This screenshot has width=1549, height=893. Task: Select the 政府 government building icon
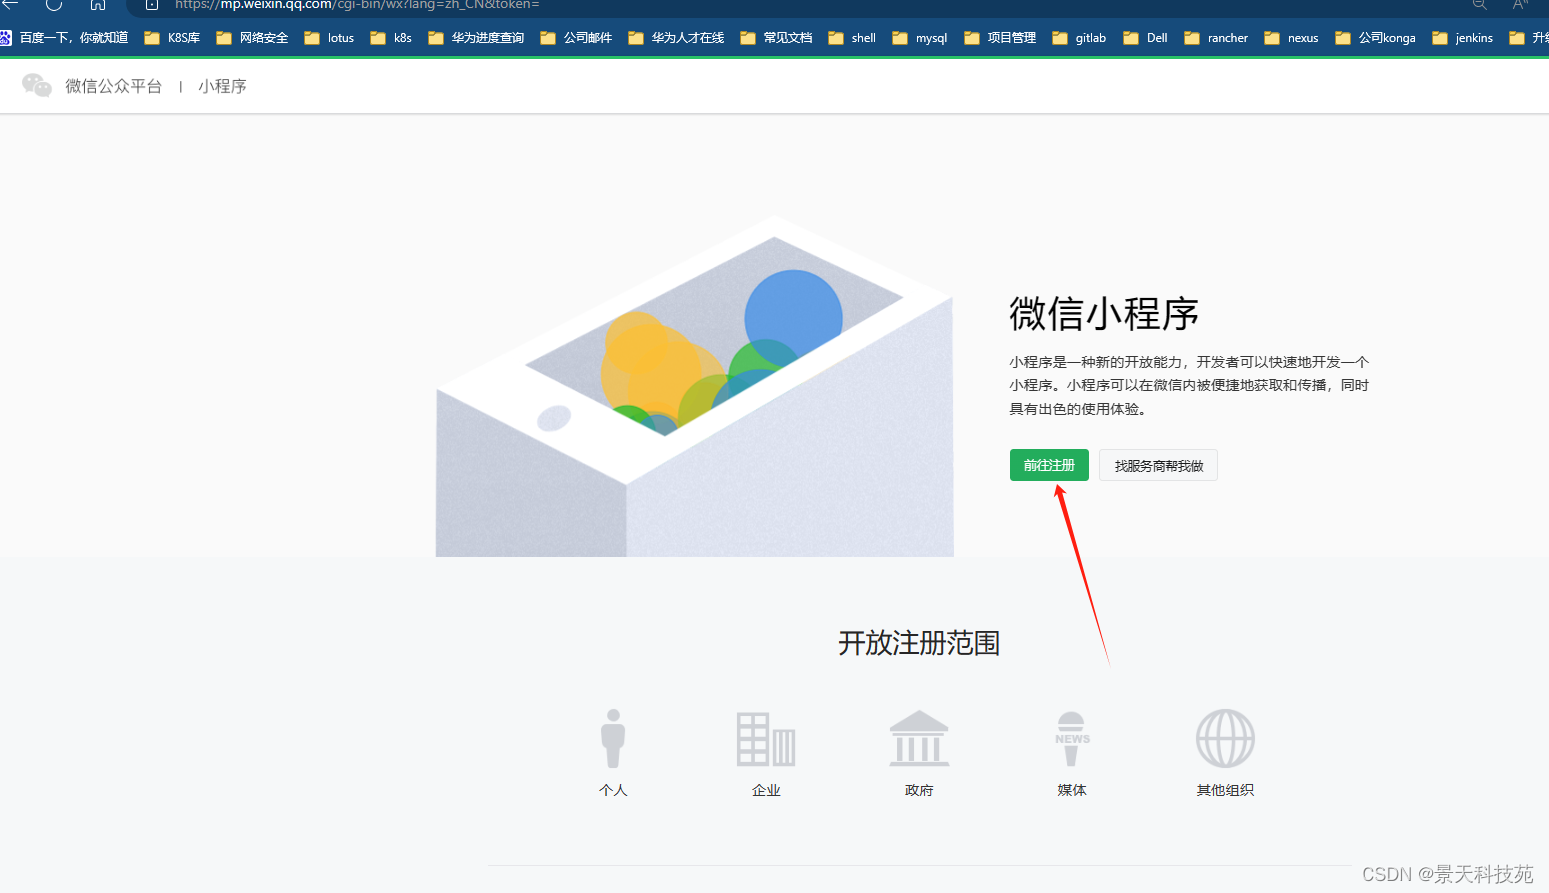[919, 739]
